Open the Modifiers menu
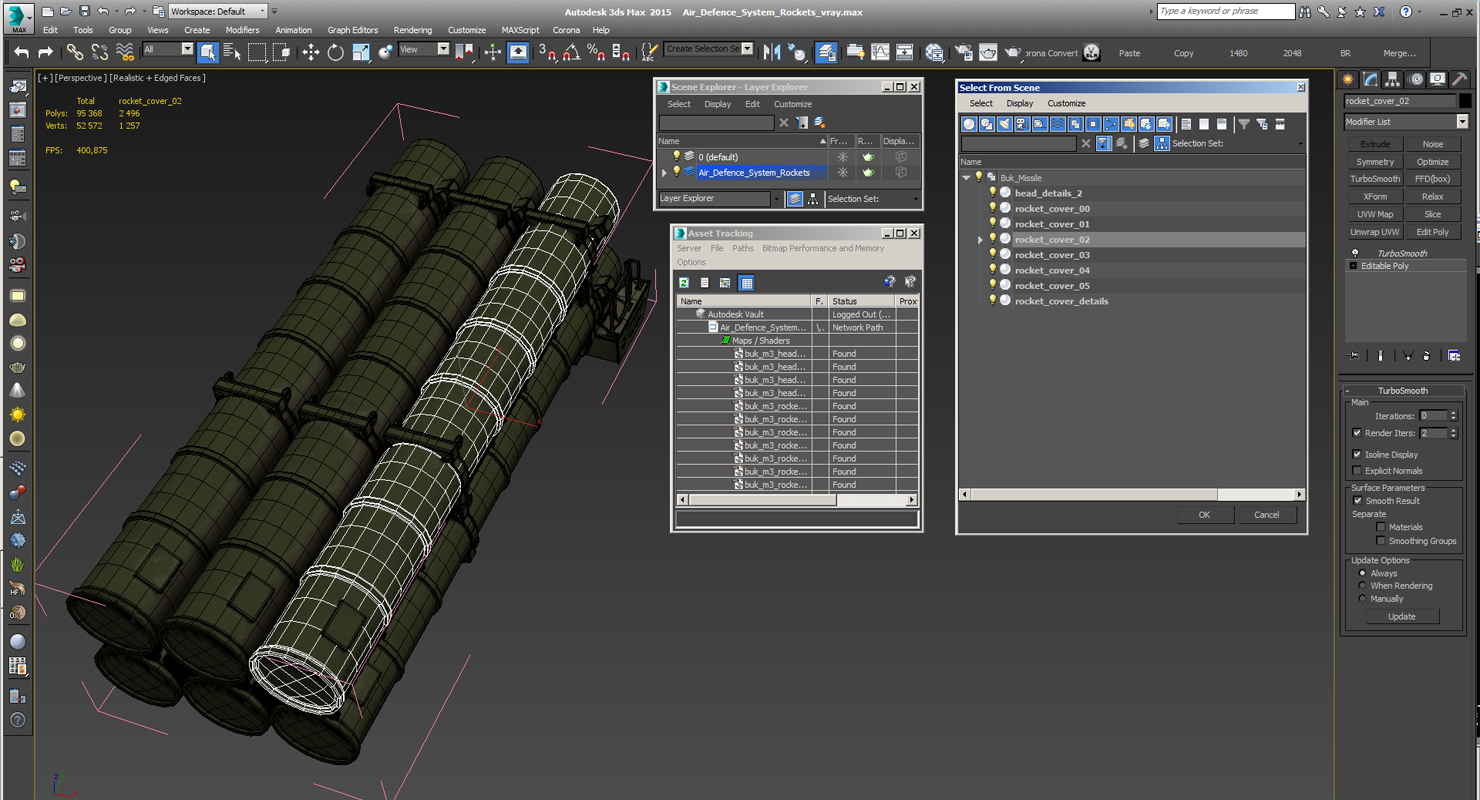Screen dimensions: 1480x800 coord(242,30)
